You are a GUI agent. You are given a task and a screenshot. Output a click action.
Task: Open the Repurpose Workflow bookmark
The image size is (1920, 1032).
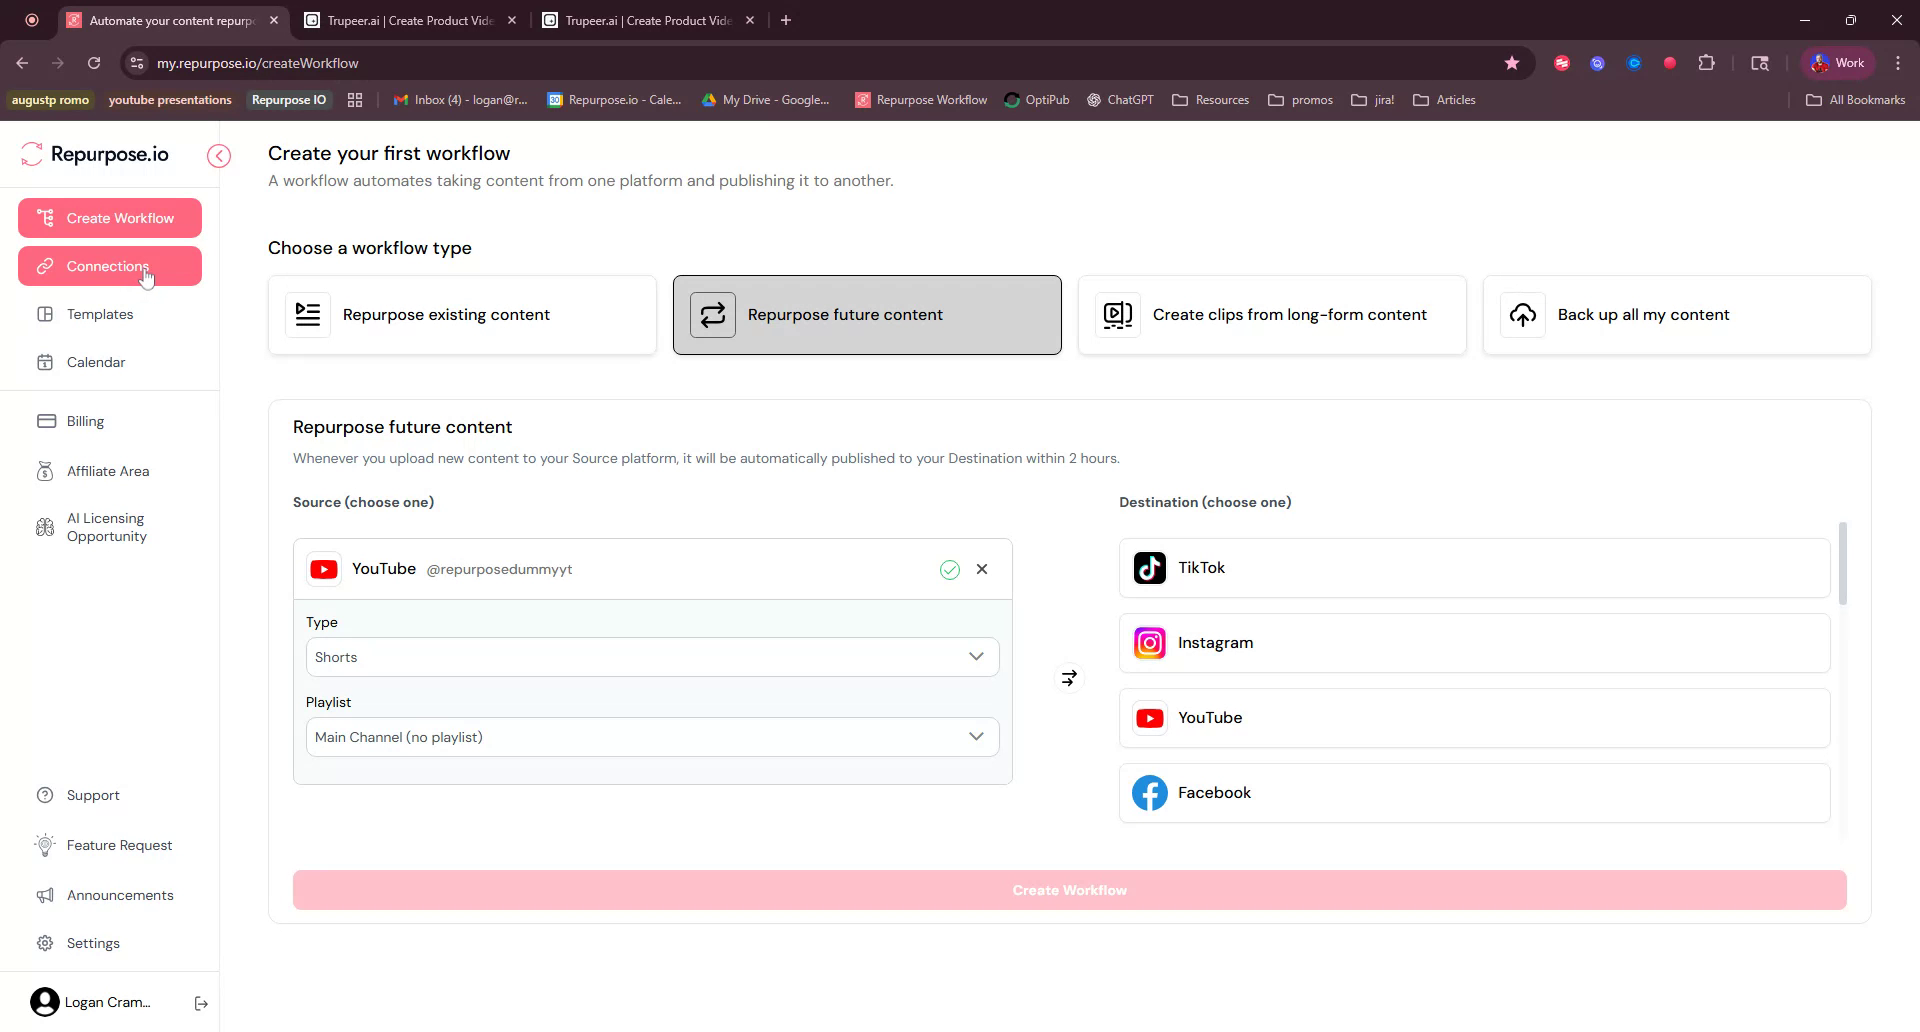point(920,99)
